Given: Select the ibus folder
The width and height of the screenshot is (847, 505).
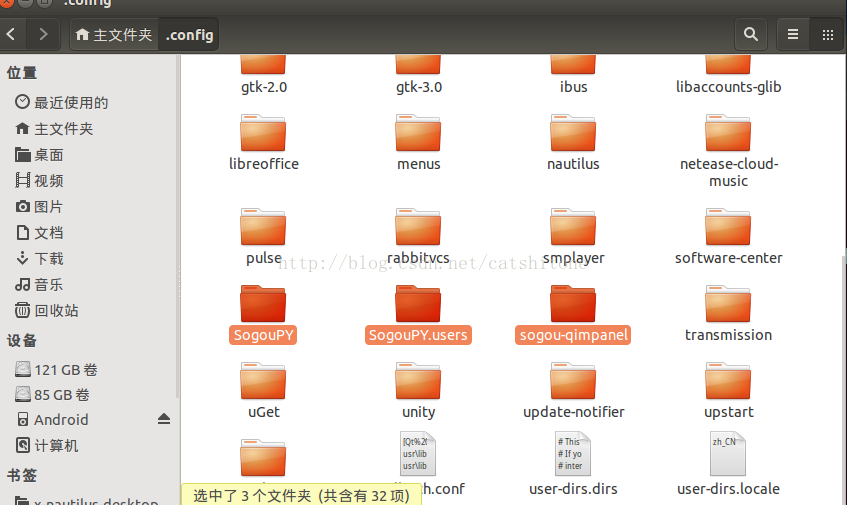Looking at the screenshot, I should pos(573,76).
